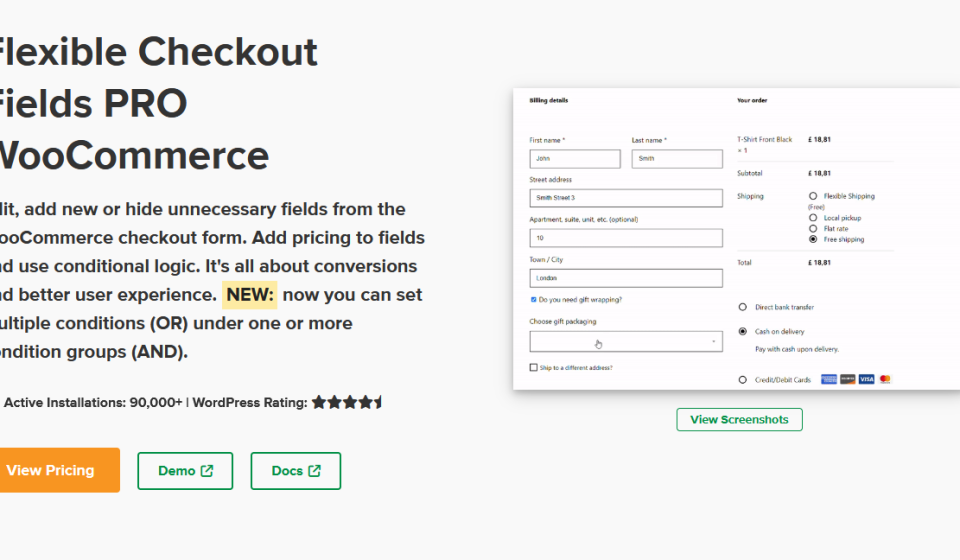Viewport: 960px width, 560px height.
Task: Open the Demo link button
Action: pos(185,471)
